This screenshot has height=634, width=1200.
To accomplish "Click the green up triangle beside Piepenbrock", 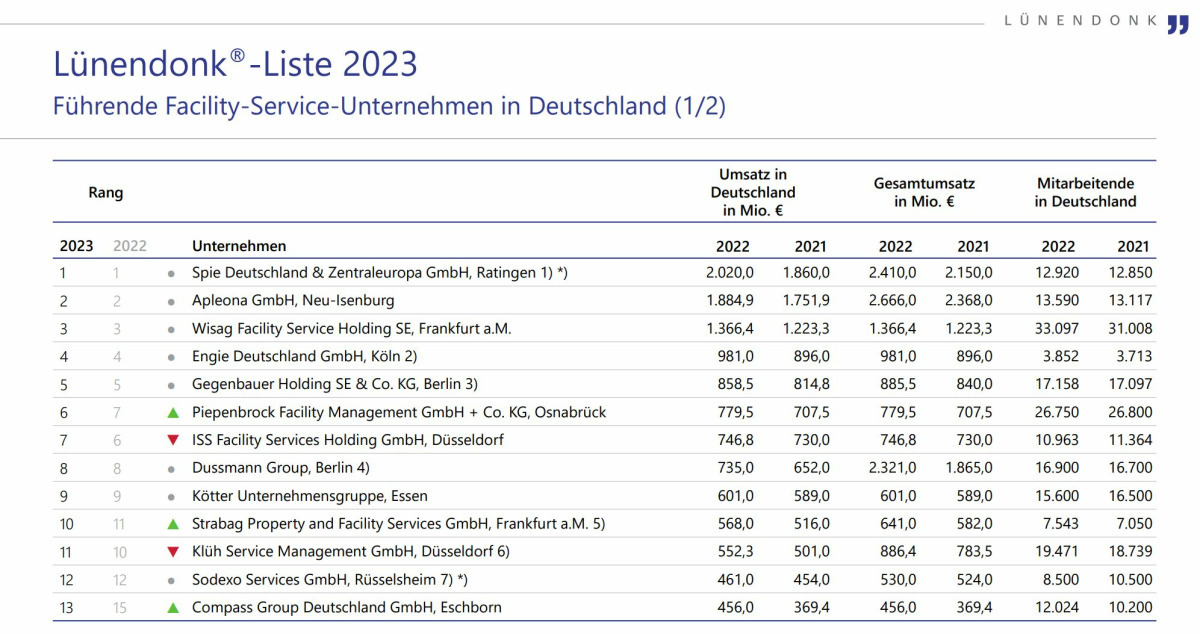I will (172, 412).
